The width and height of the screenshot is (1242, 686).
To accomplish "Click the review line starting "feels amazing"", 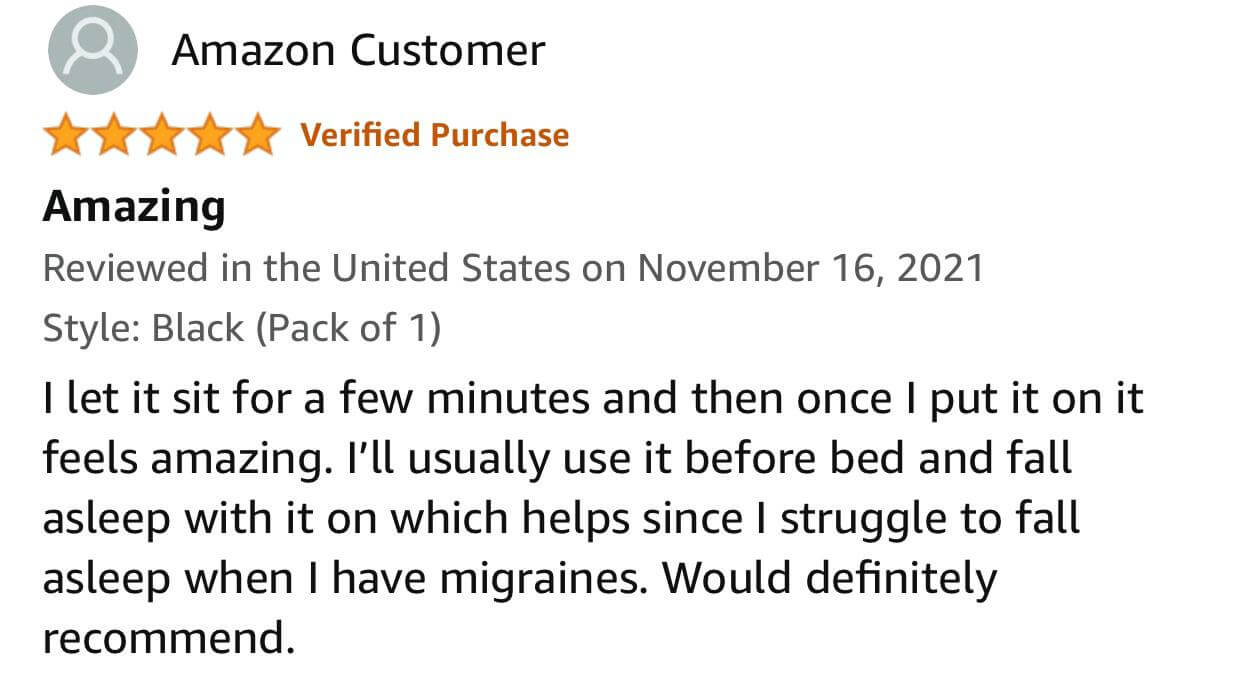I will (556, 459).
